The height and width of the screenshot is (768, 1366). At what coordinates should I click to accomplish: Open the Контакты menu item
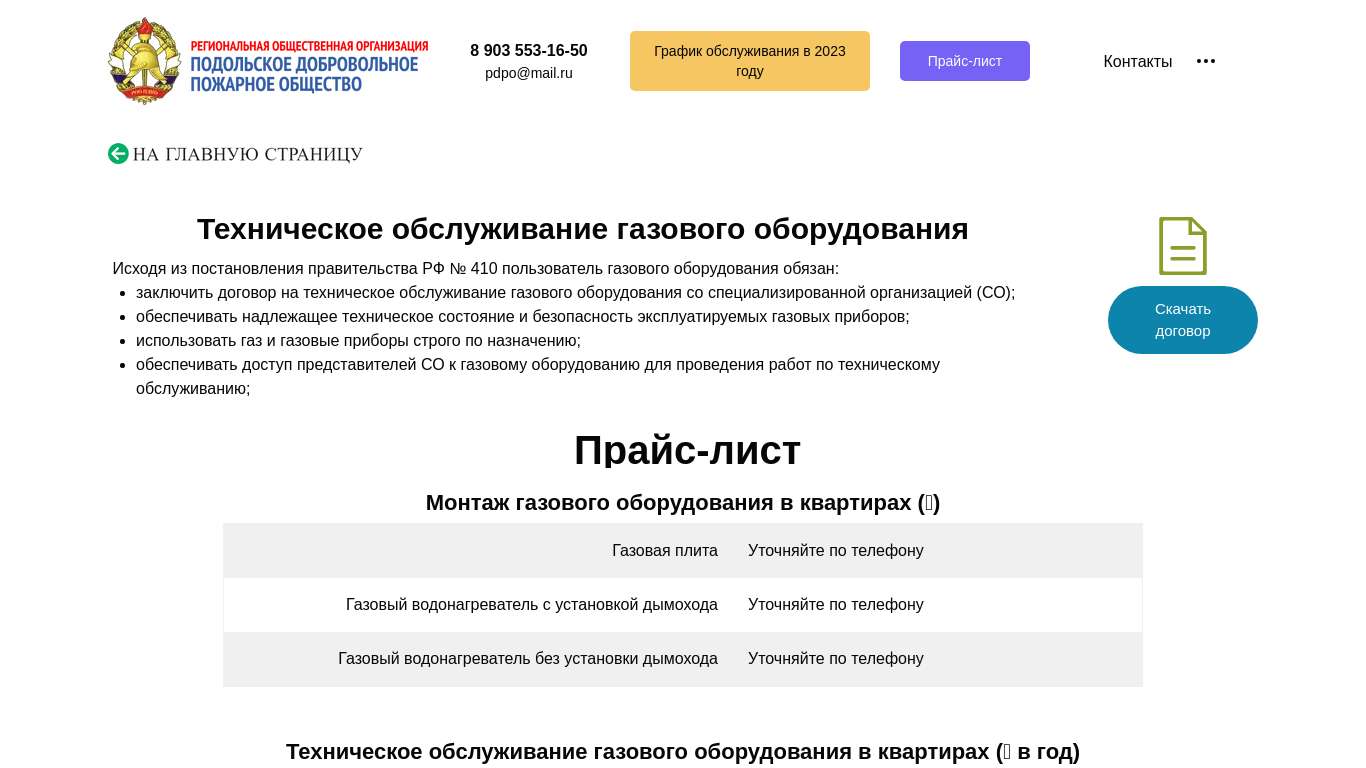tap(1137, 61)
